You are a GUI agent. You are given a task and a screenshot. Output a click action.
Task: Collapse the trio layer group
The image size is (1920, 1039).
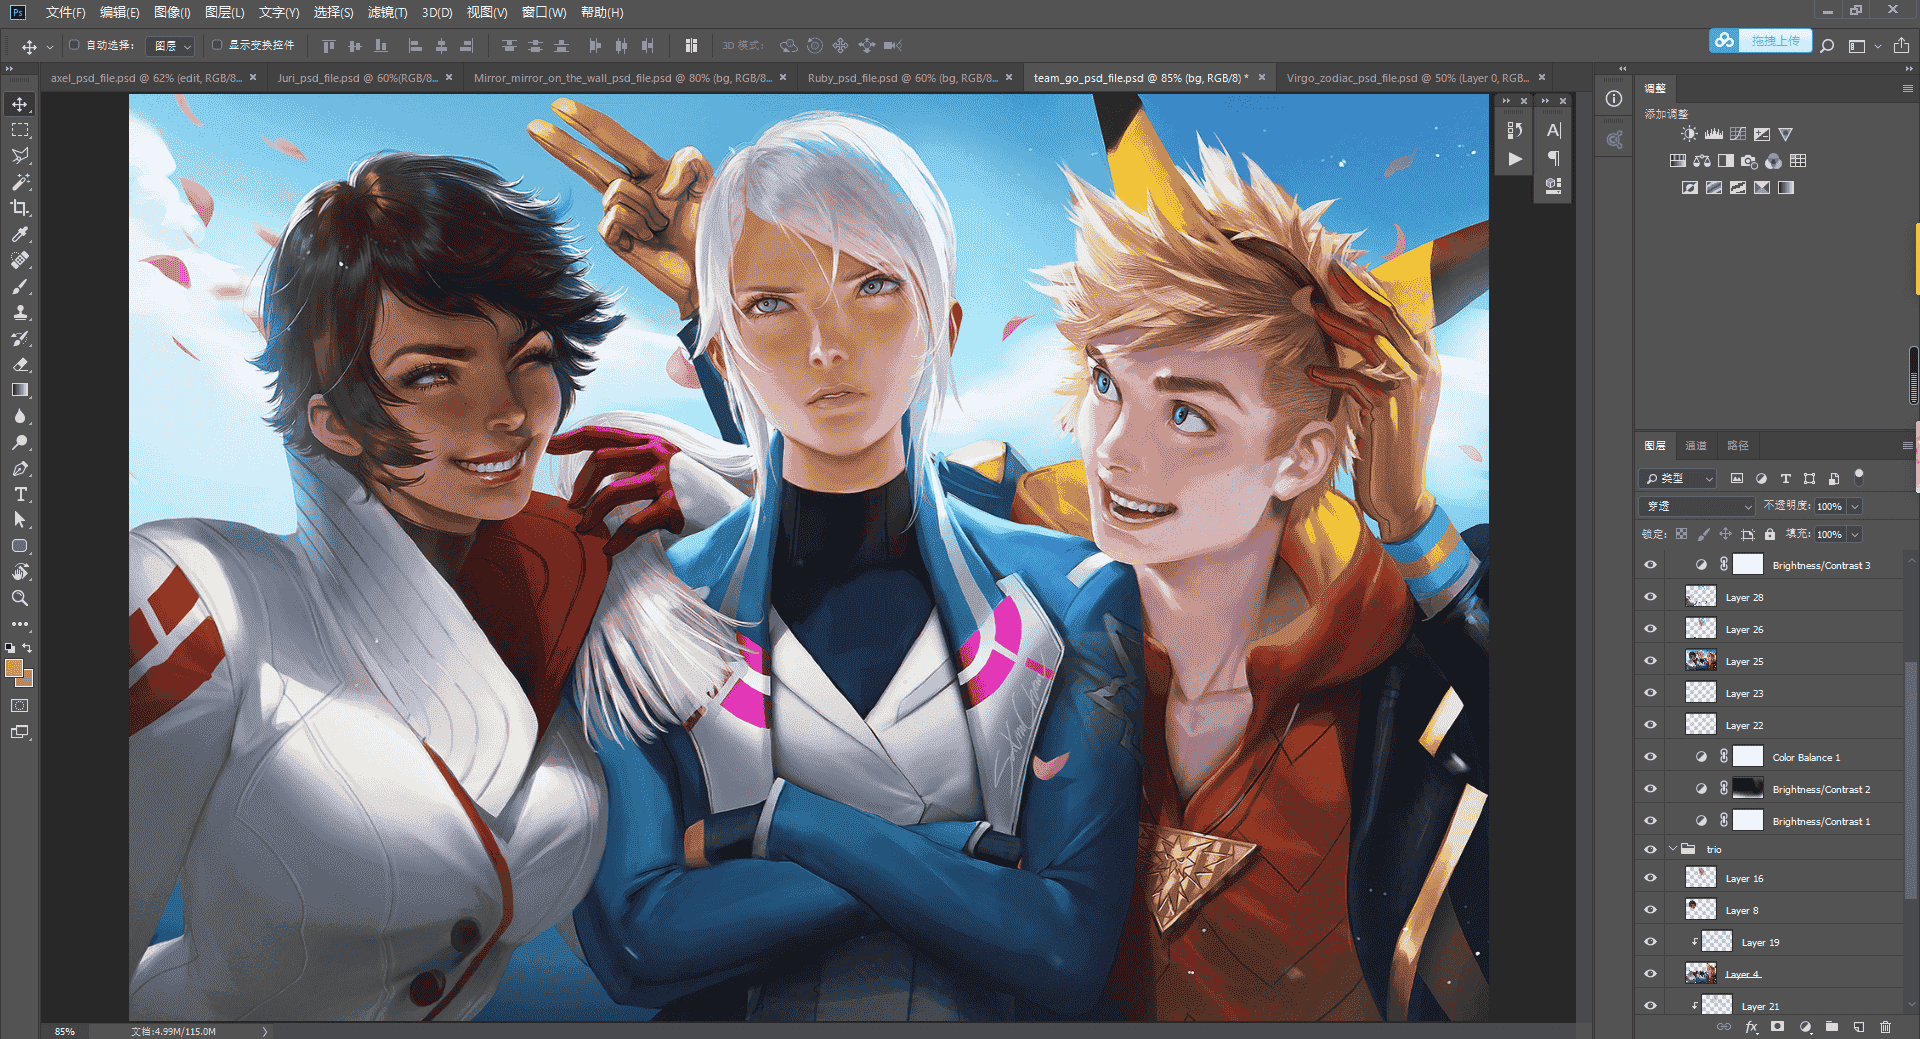click(1672, 849)
